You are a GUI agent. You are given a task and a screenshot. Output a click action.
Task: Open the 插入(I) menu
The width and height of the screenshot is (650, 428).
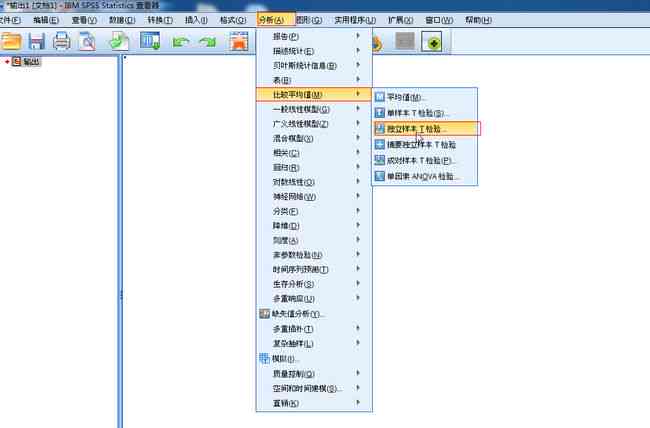pyautogui.click(x=196, y=20)
